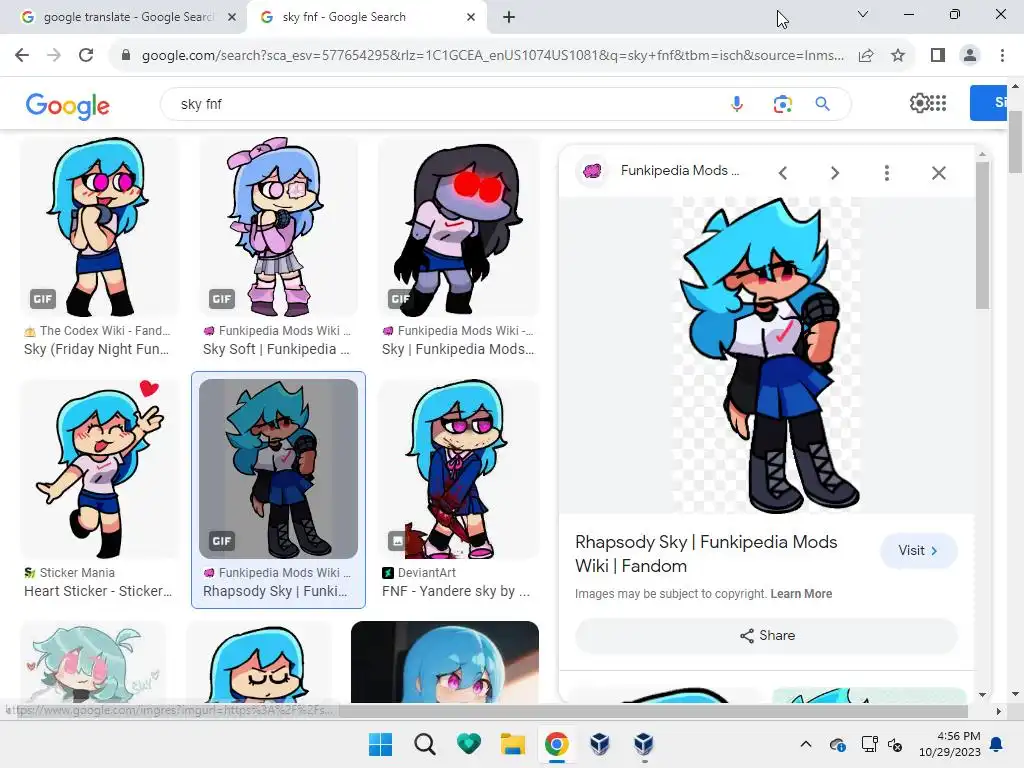Image resolution: width=1024 pixels, height=768 pixels.
Task: Open the Sky Soft image thumbnail
Action: click(278, 227)
